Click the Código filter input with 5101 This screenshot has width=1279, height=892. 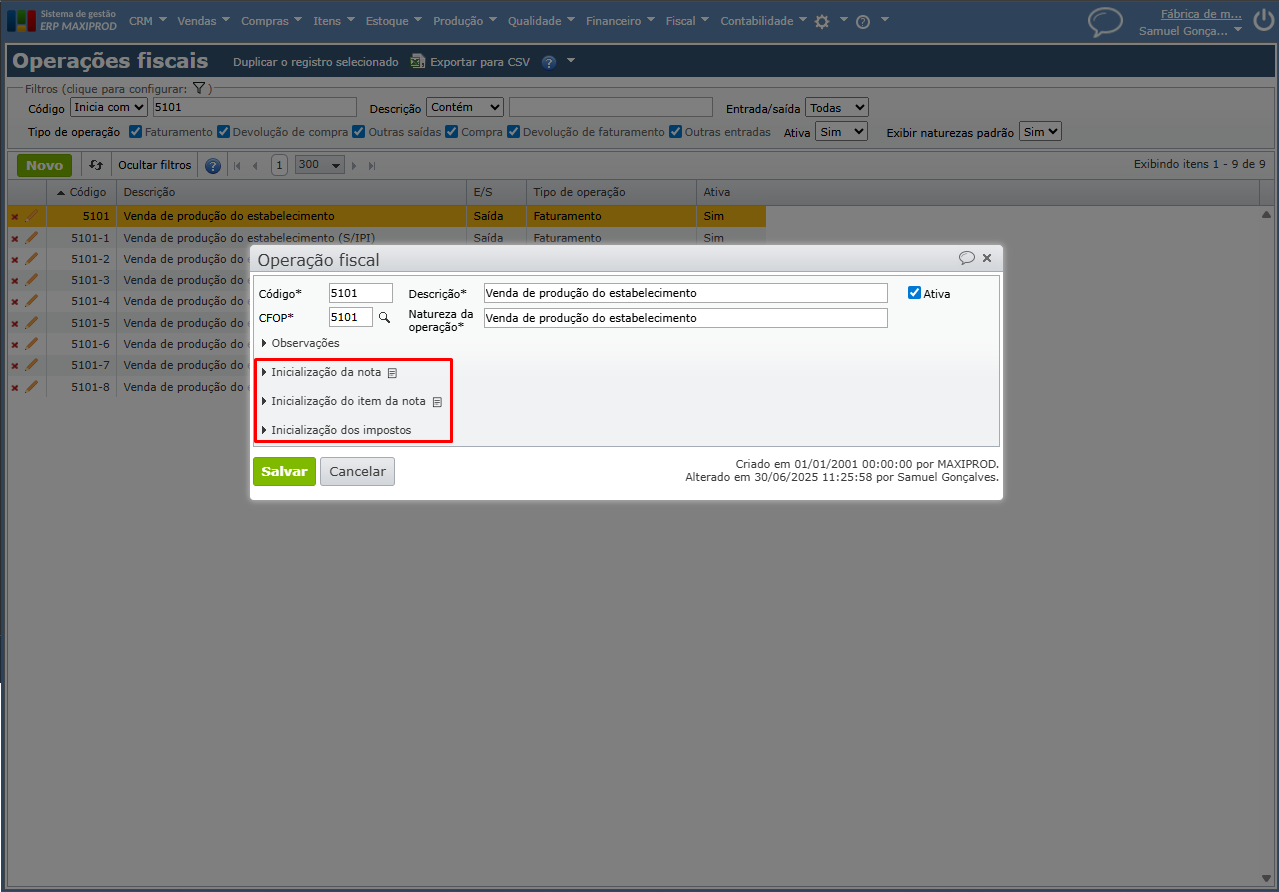pyautogui.click(x=254, y=107)
